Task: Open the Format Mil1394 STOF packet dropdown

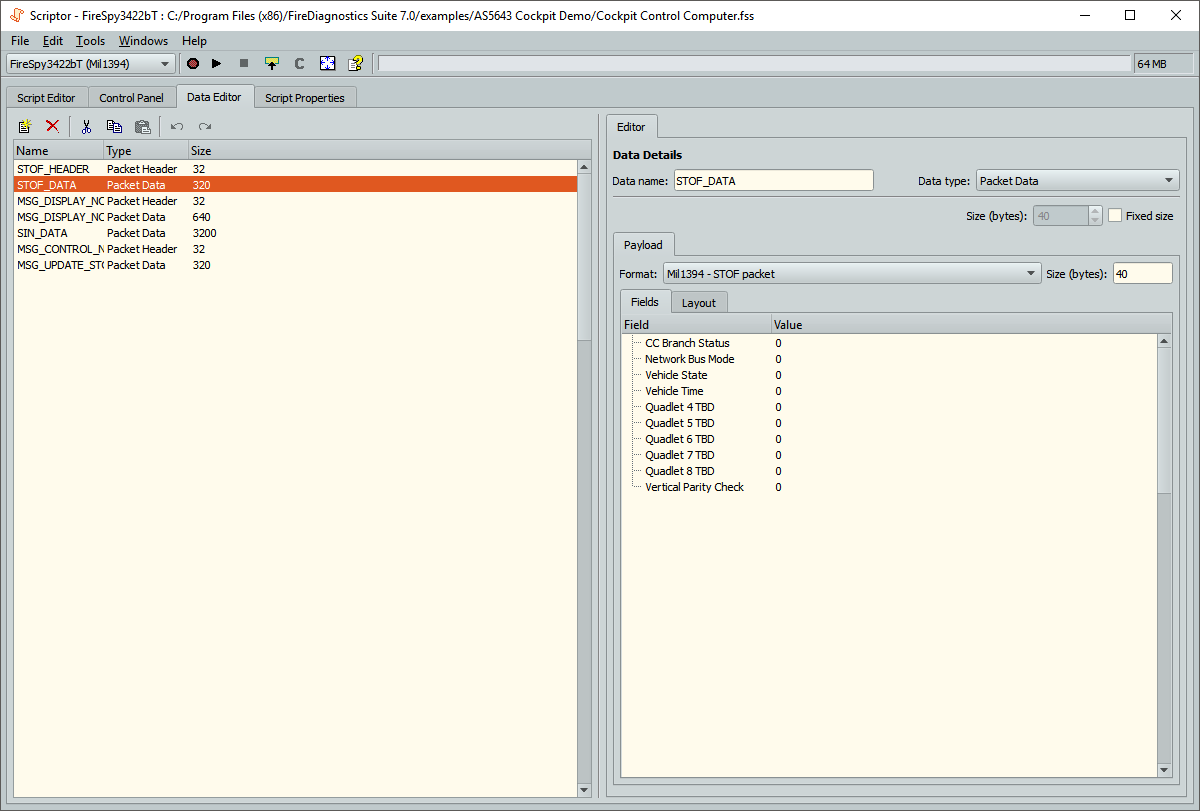Action: pos(852,273)
